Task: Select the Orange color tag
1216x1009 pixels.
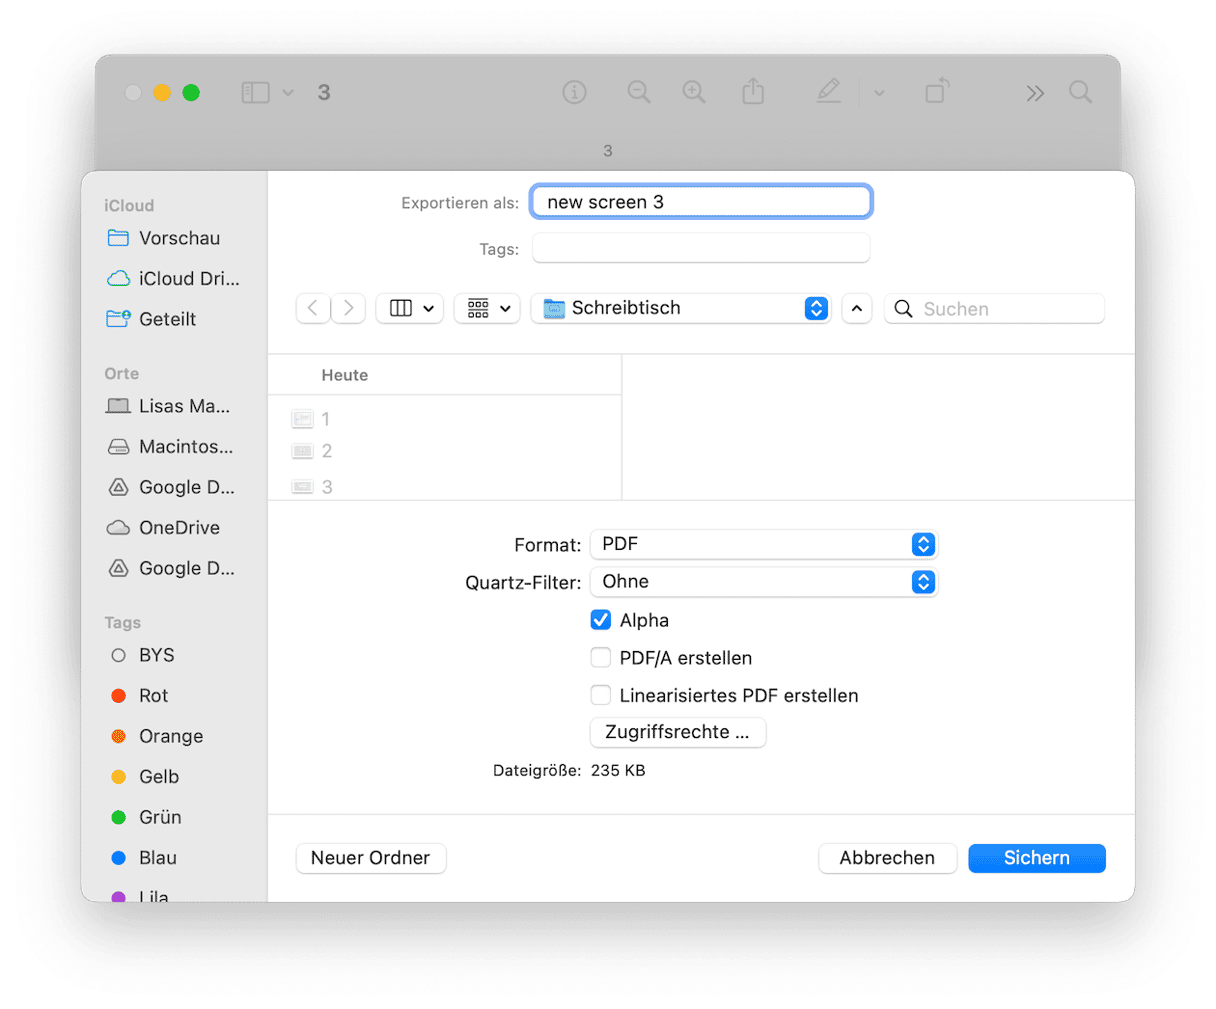Action: click(x=157, y=736)
